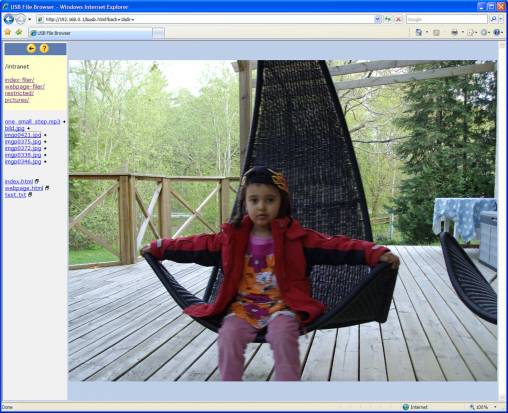The image size is (508, 413).
Task: Click the Favorites star icon
Action: pyautogui.click(x=8, y=32)
